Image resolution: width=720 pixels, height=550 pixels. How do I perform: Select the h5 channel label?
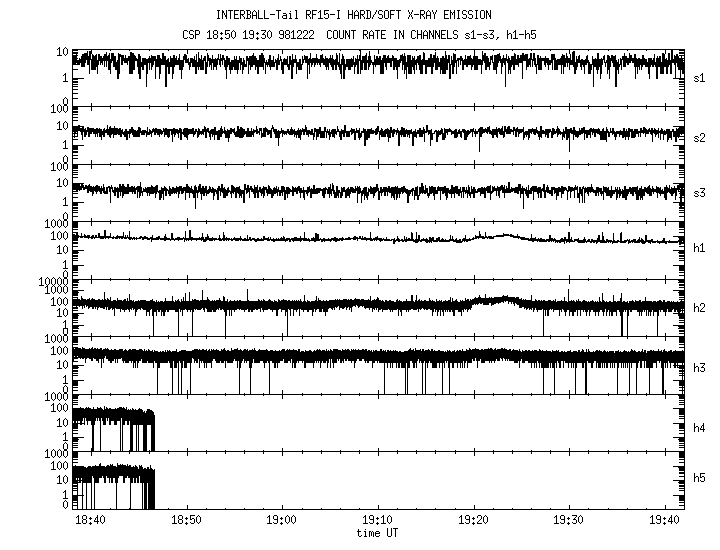700,480
